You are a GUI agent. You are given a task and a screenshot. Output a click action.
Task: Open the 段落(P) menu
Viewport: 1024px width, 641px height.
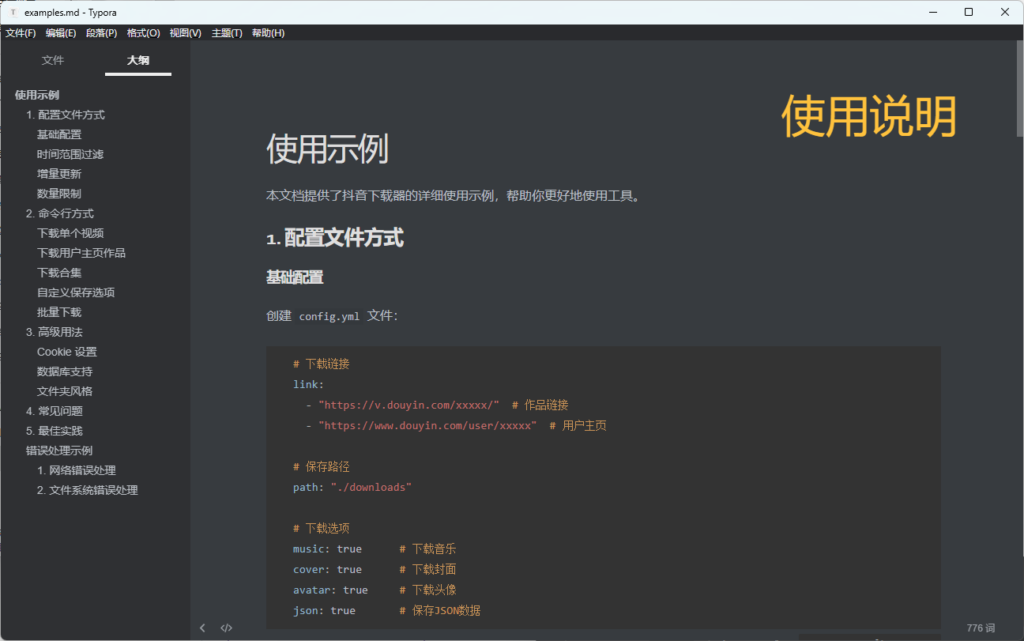click(101, 33)
